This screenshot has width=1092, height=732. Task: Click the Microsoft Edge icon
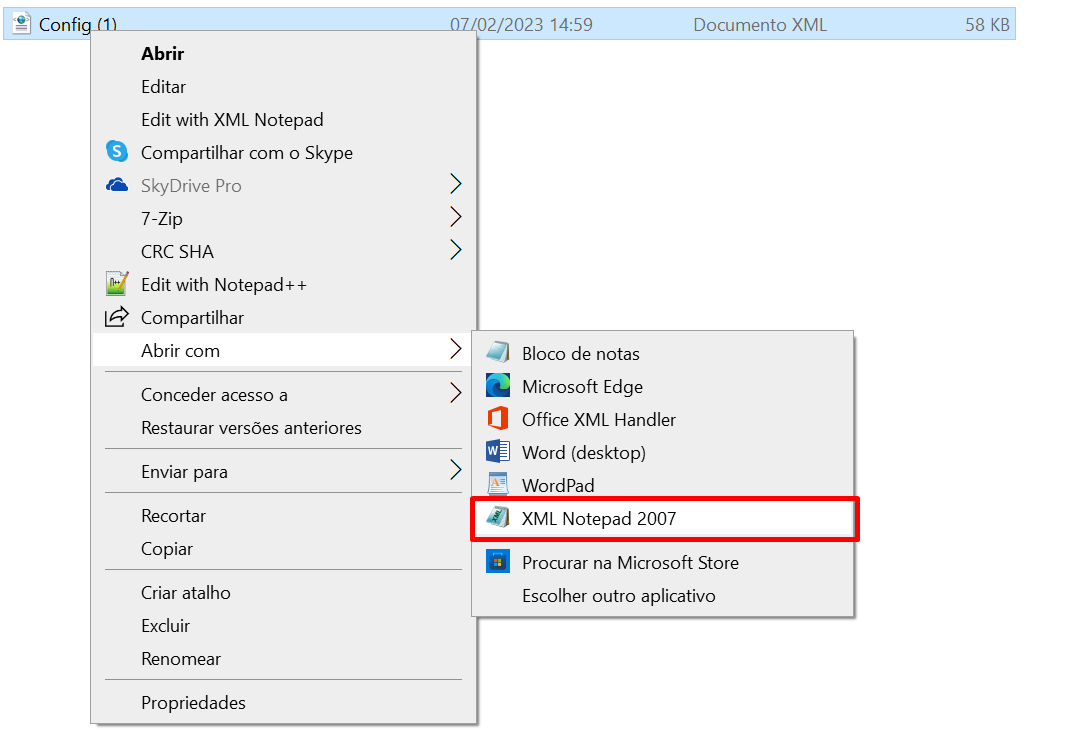tap(497, 386)
